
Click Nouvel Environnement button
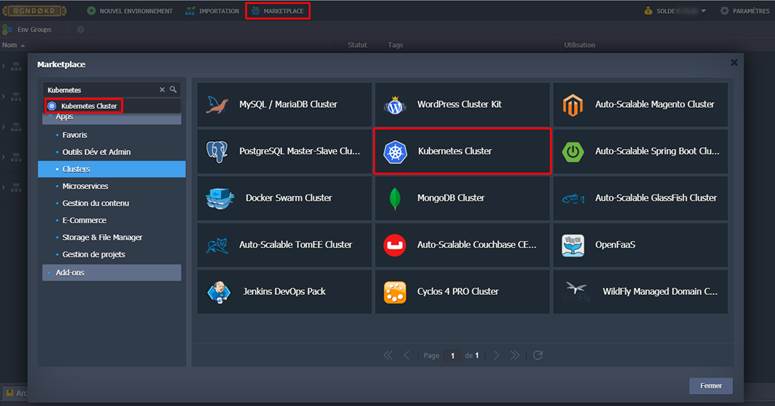(x=130, y=11)
